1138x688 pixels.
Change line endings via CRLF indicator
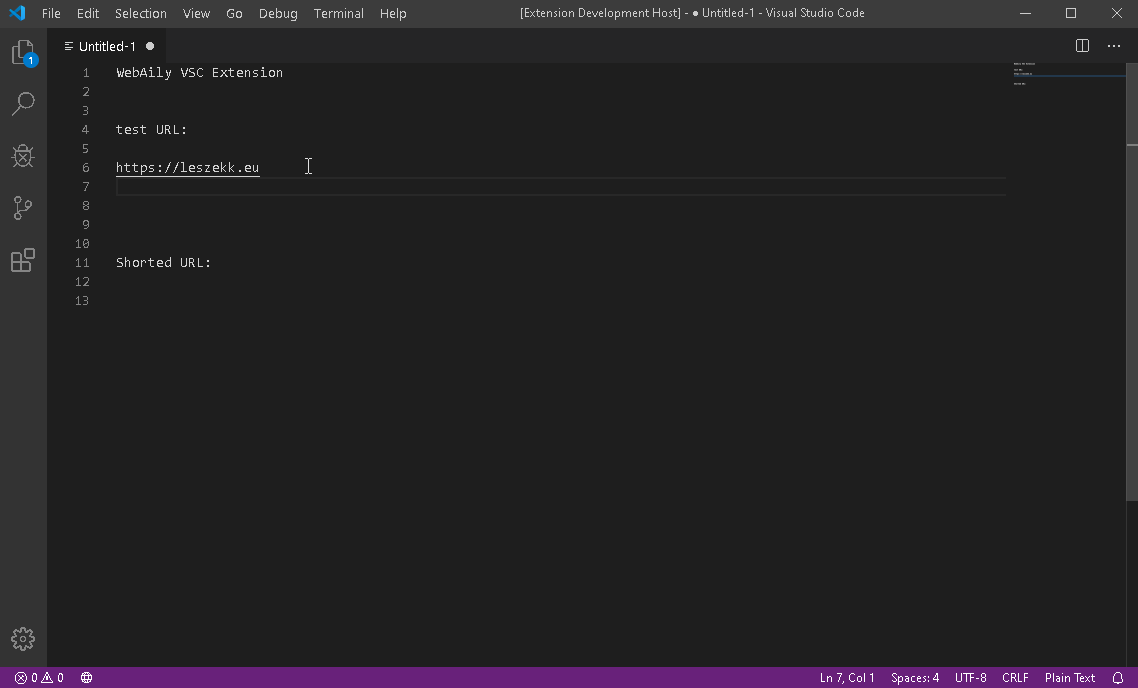tap(1015, 678)
